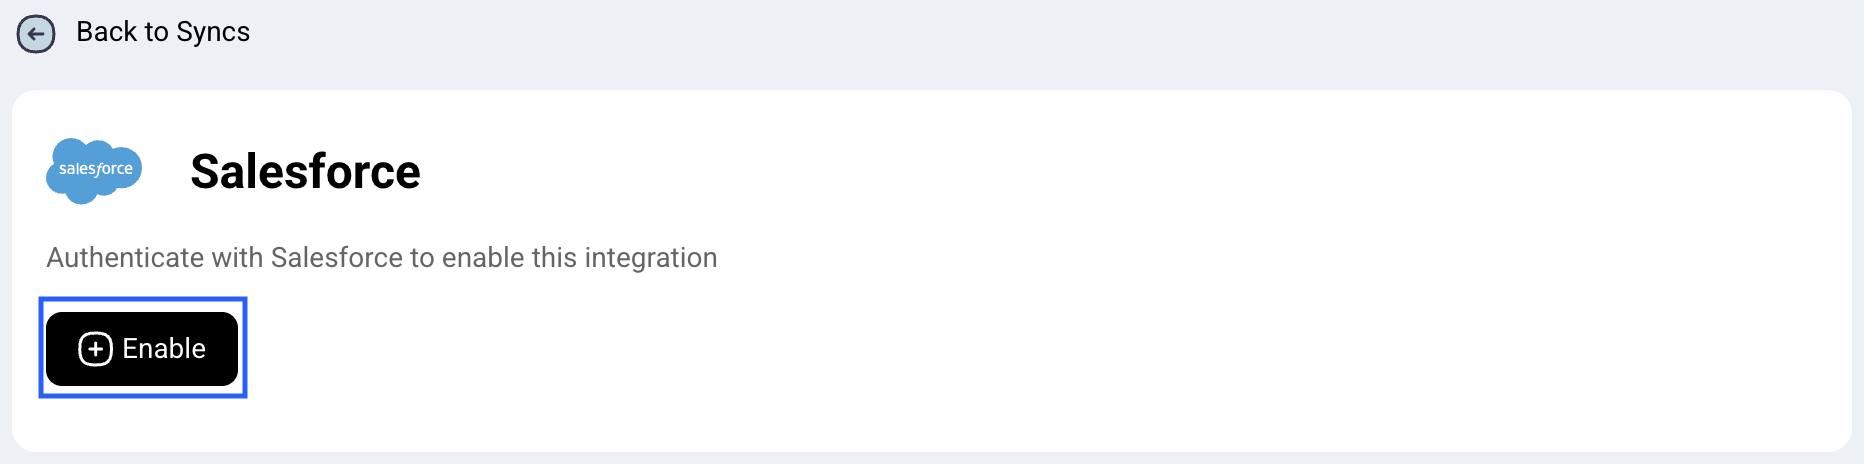Select the blue salesforce cloud image
The image size is (1864, 464).
[95, 171]
